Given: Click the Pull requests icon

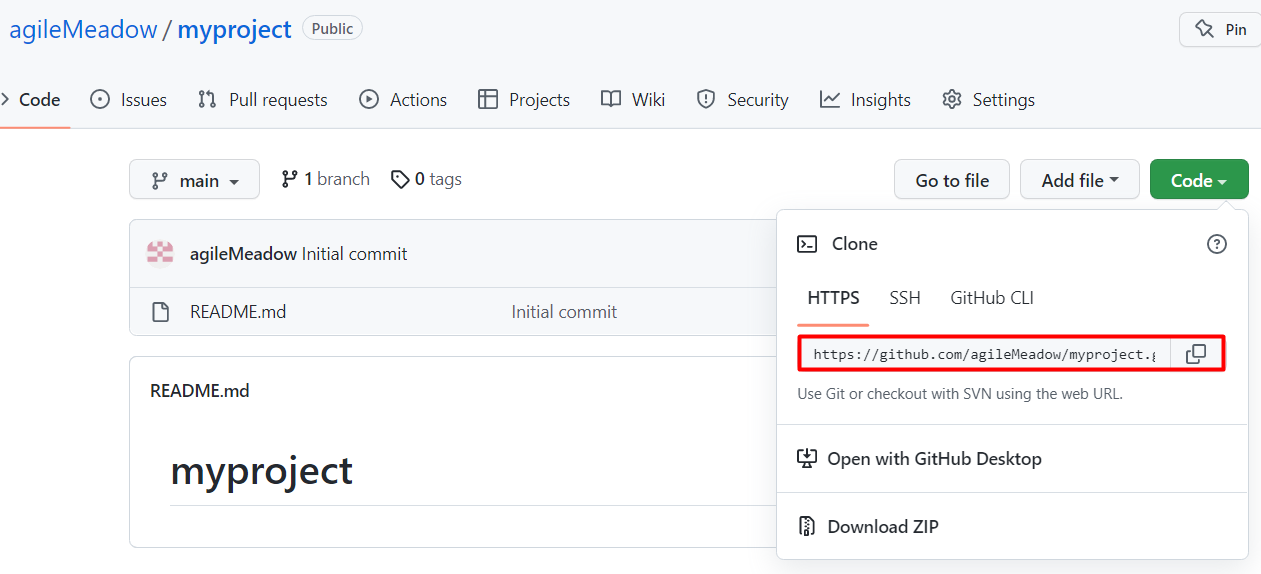Looking at the screenshot, I should pyautogui.click(x=207, y=99).
